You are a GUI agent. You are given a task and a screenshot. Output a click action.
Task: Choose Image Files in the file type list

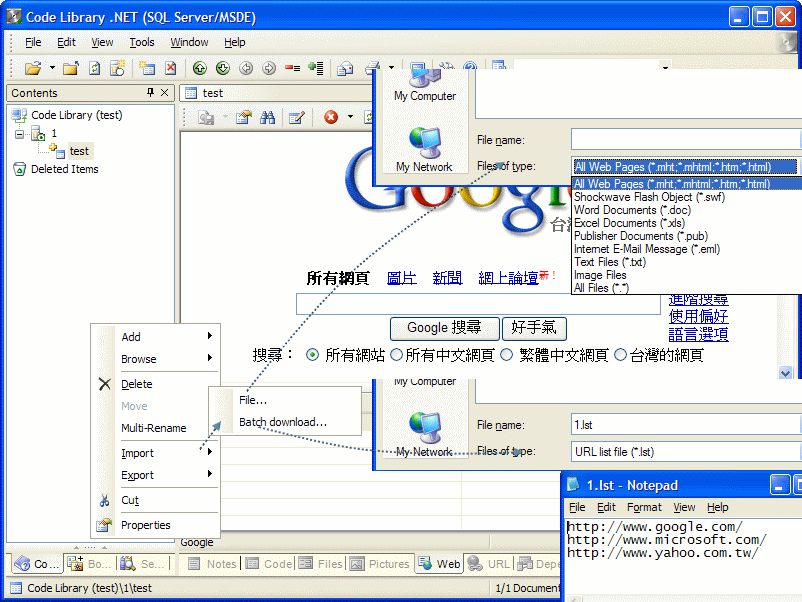click(x=600, y=275)
